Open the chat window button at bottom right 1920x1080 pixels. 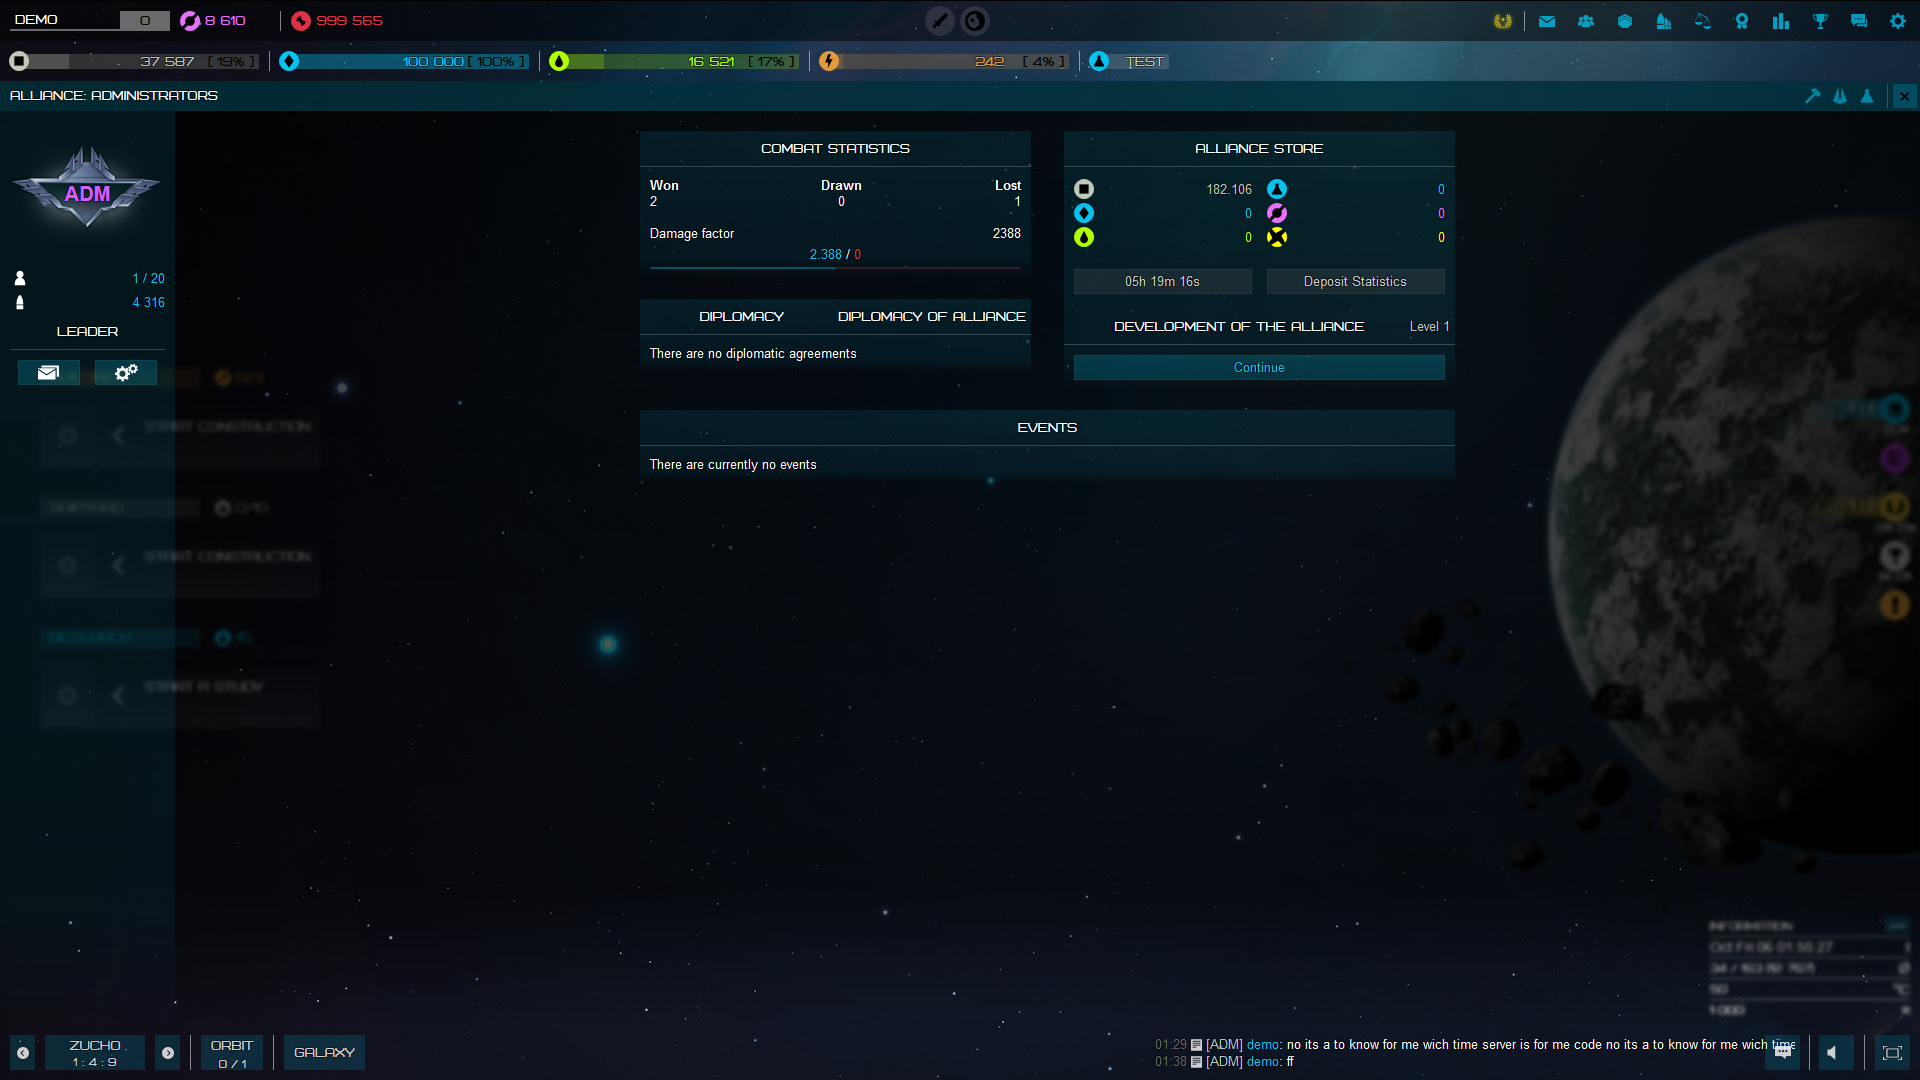pyautogui.click(x=1783, y=1053)
